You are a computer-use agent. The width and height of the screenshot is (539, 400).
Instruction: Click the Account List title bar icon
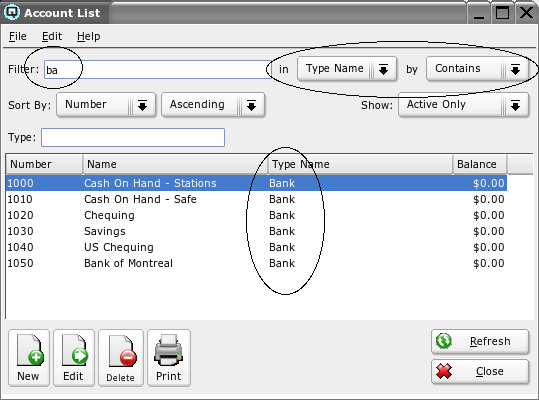point(12,12)
